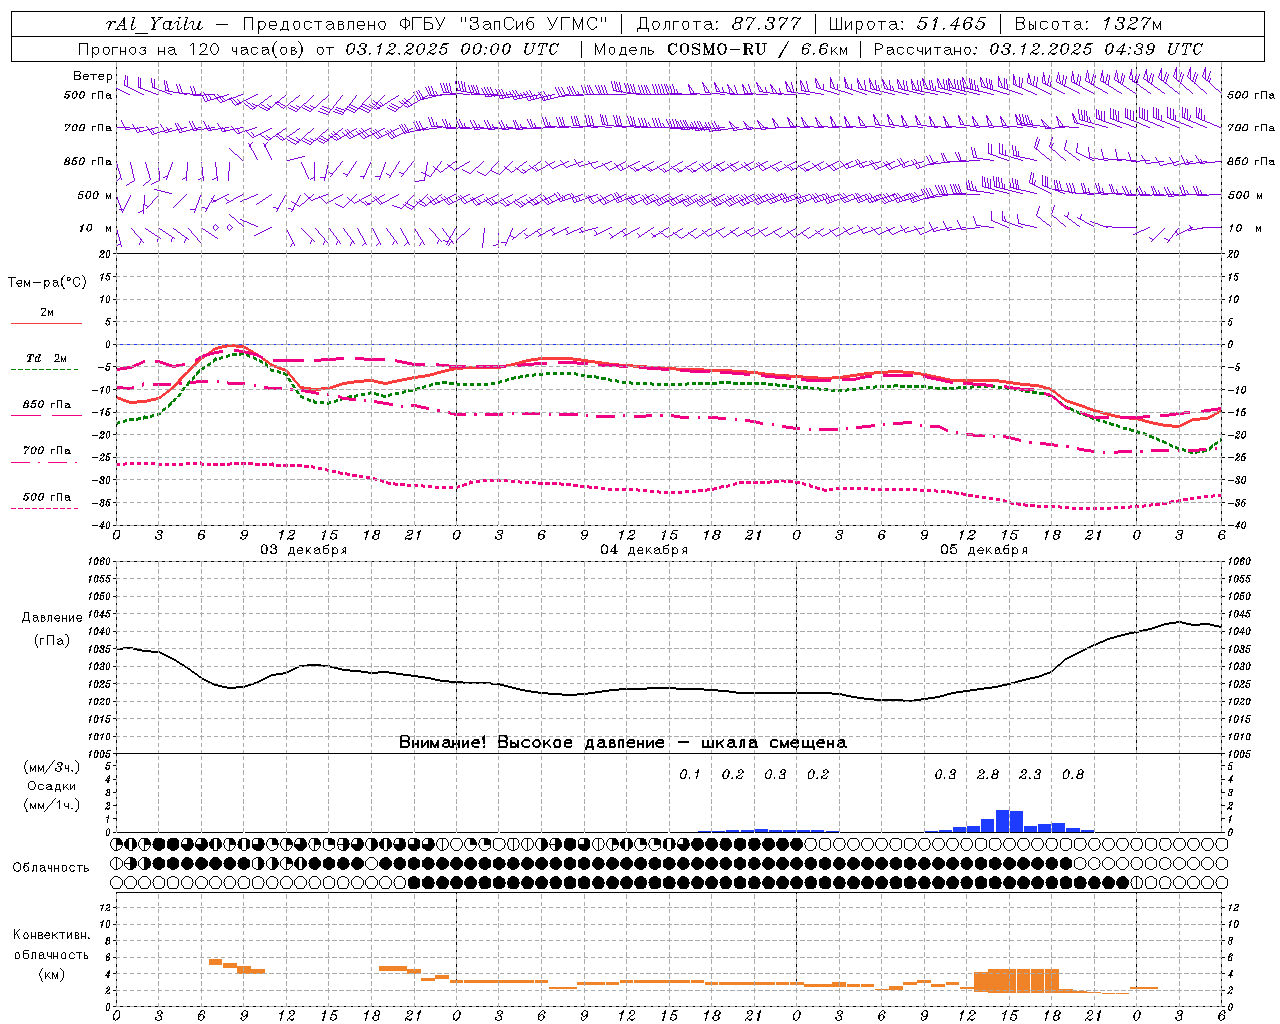
Task: Click the 0.1 precipitation value
Action: pyautogui.click(x=690, y=775)
